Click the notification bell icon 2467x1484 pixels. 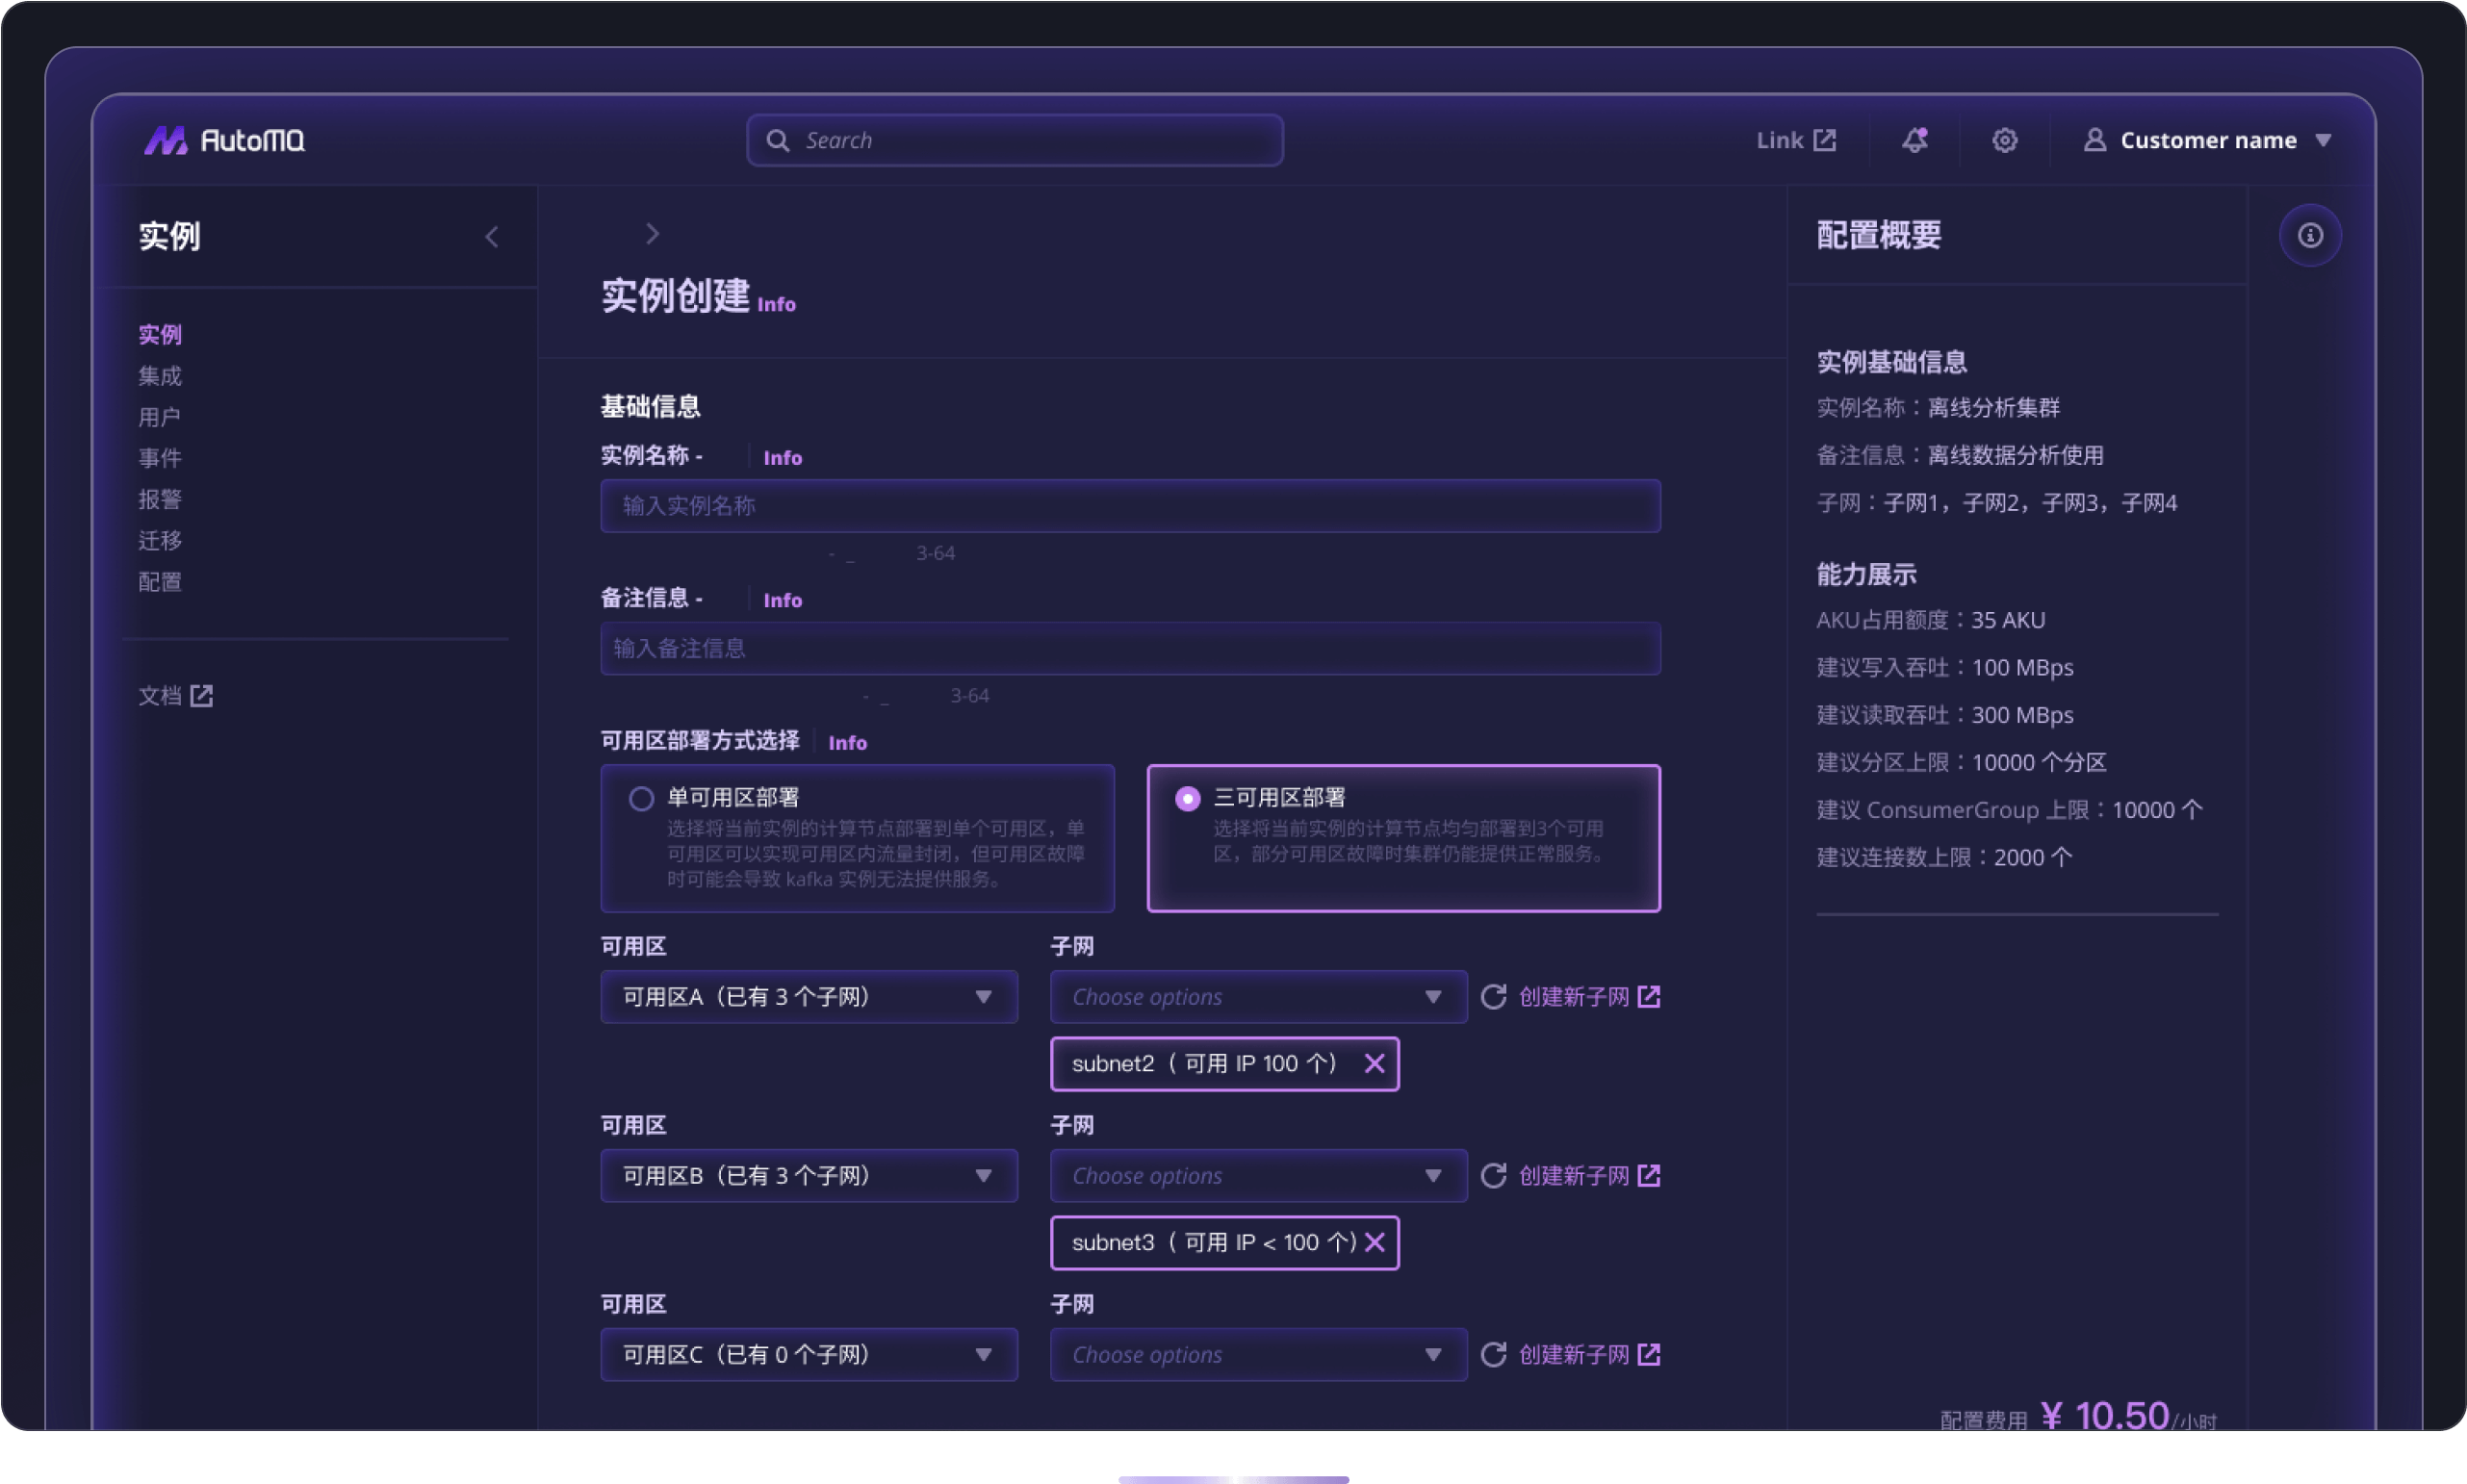coord(1914,140)
